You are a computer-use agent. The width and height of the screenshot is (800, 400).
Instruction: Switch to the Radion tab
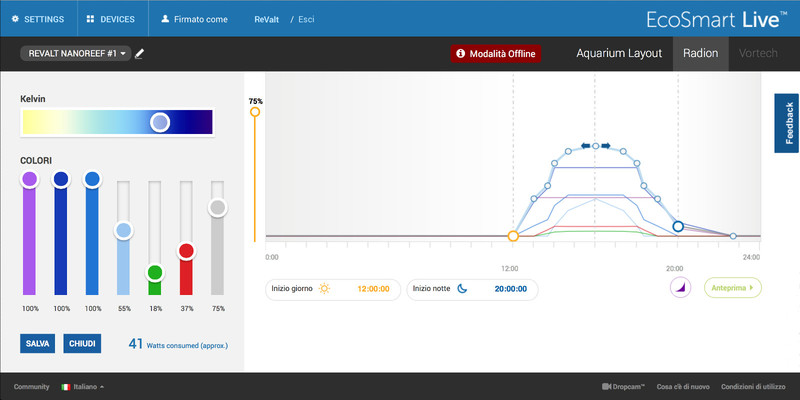[x=701, y=54]
